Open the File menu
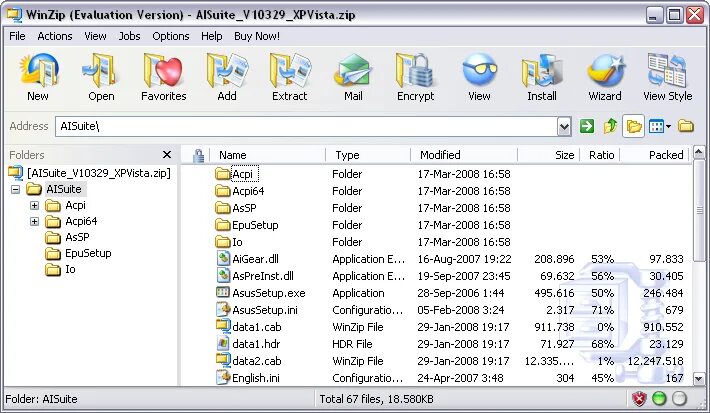The image size is (710, 413). (x=17, y=36)
